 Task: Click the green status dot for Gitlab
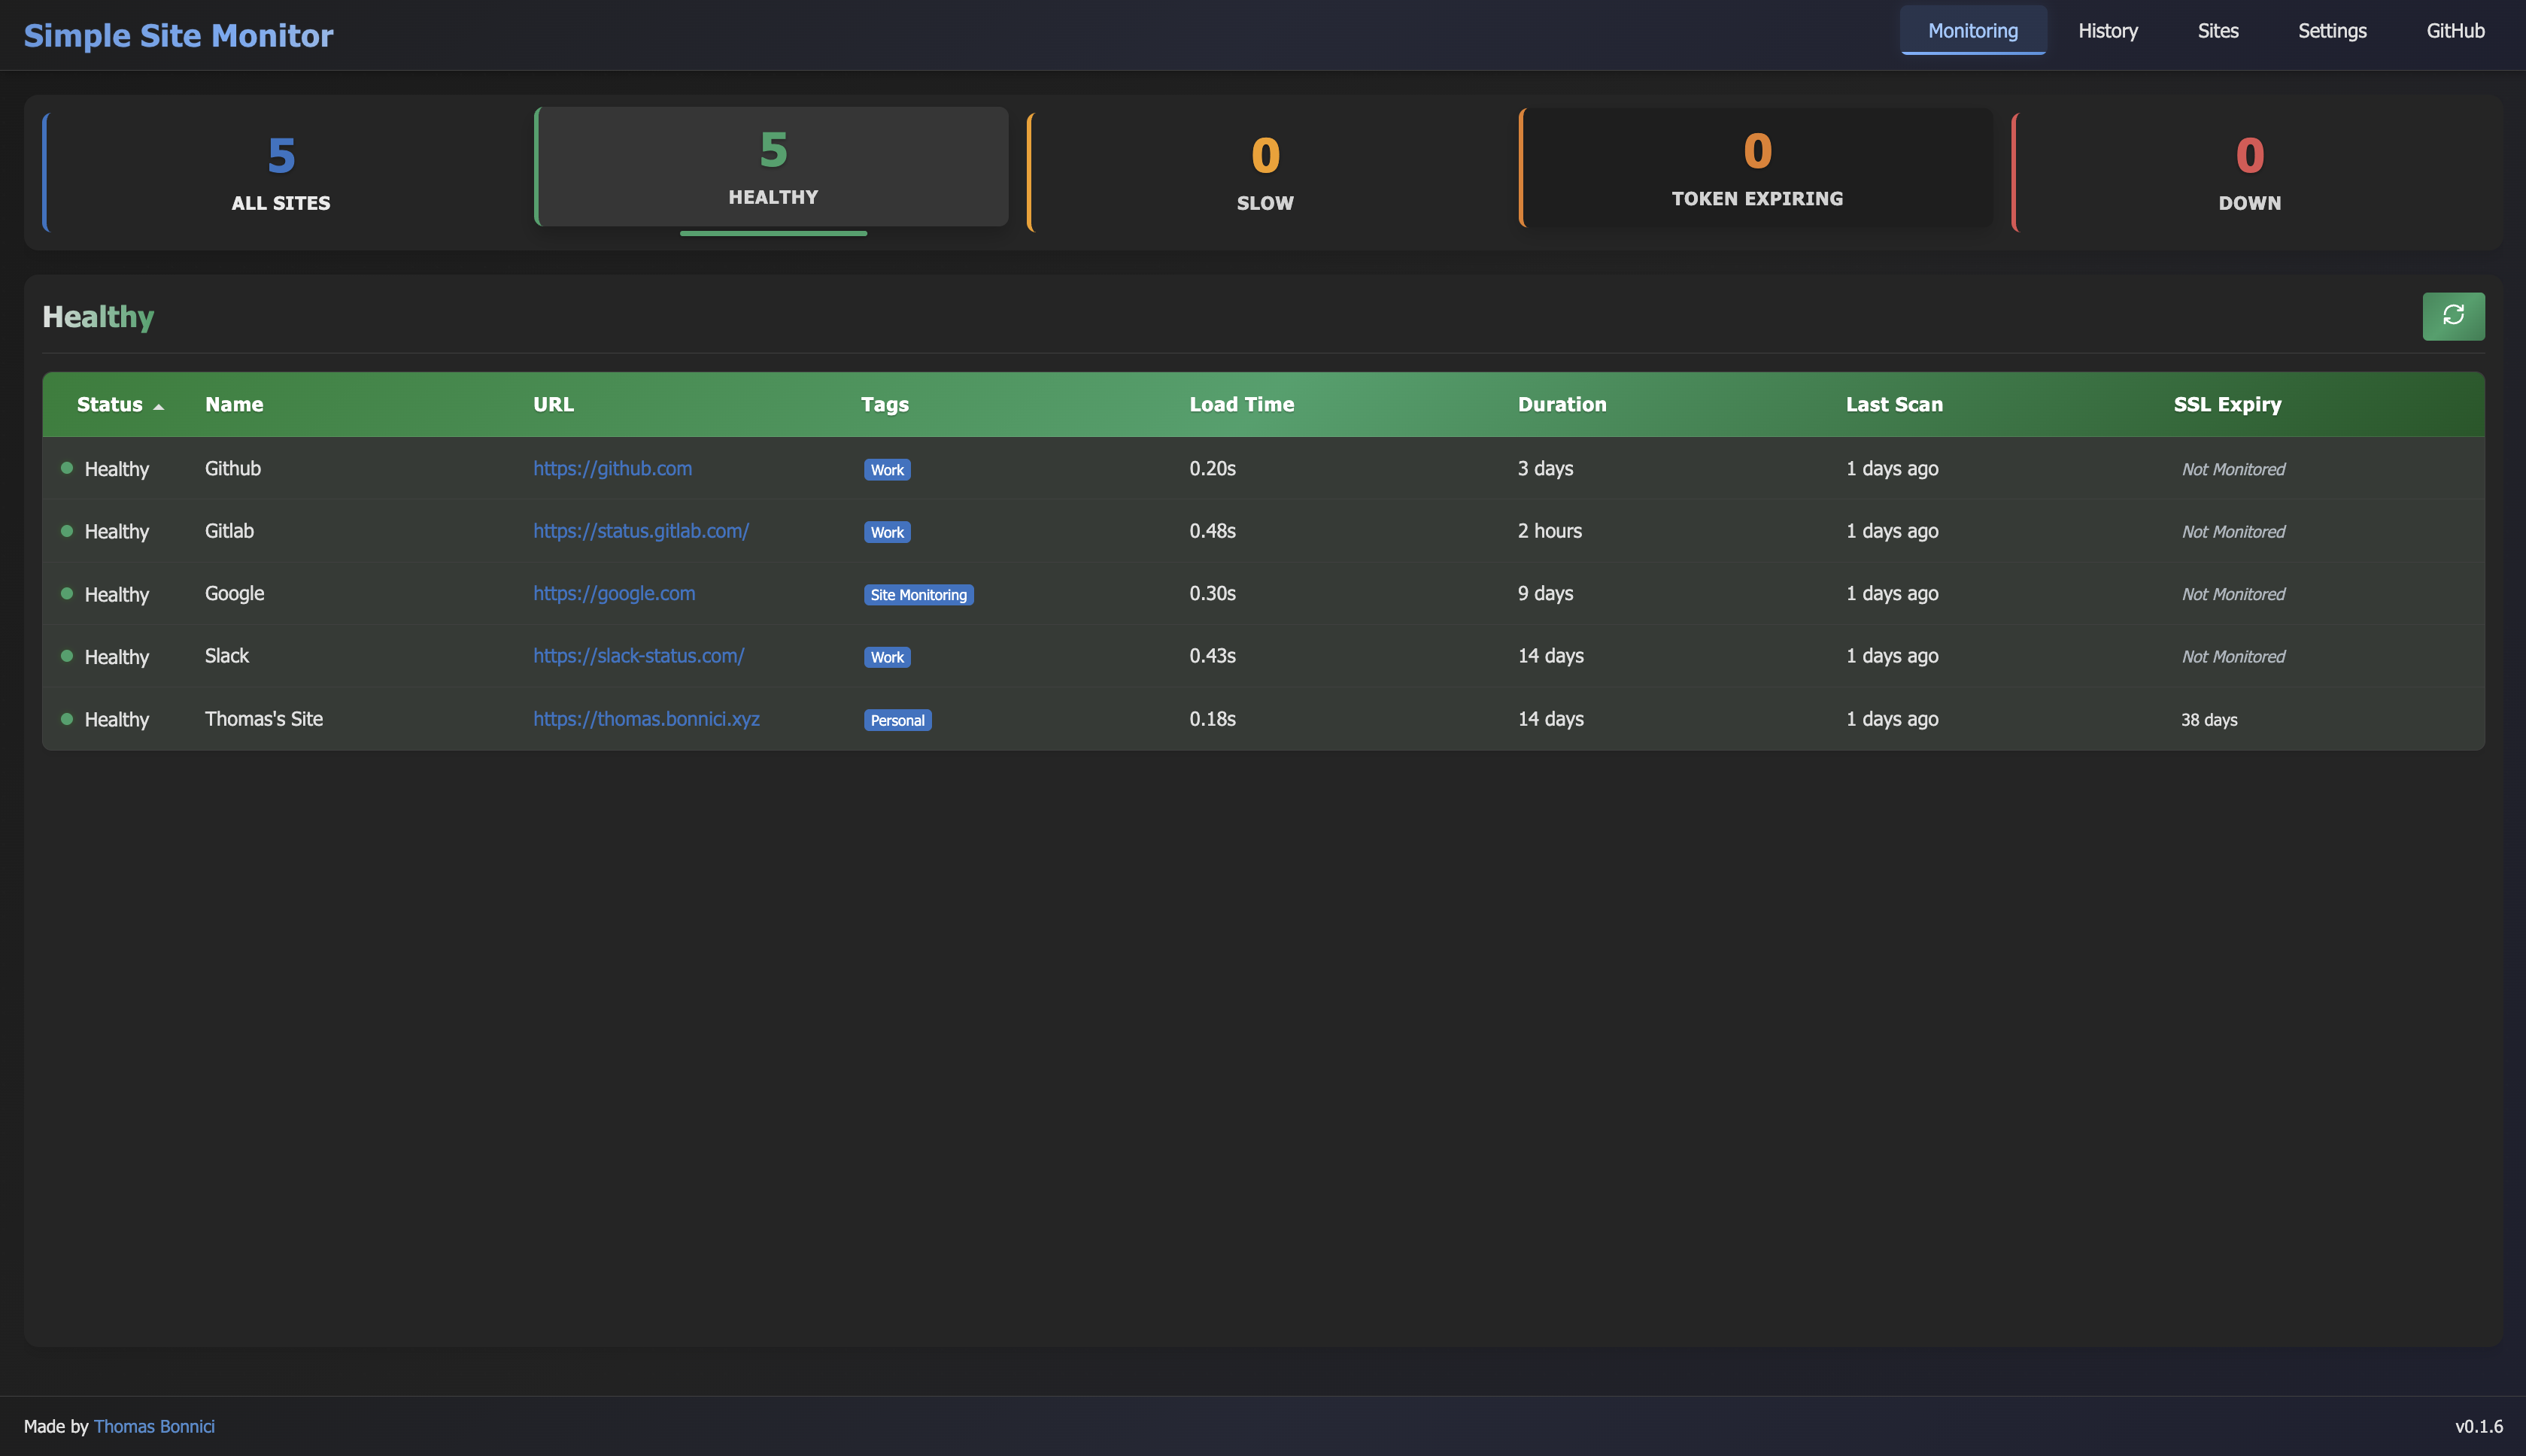click(67, 531)
